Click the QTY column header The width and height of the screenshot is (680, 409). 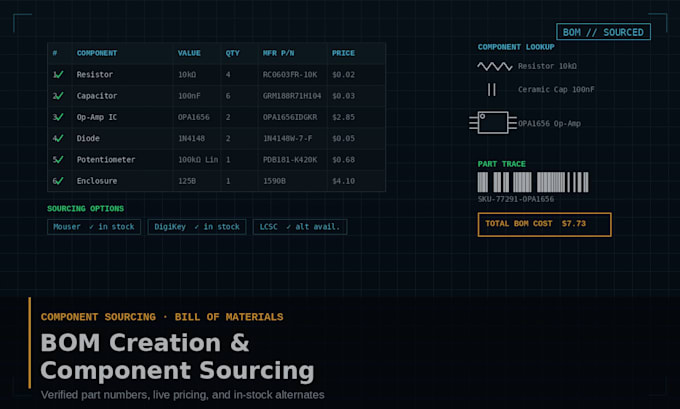coord(232,53)
